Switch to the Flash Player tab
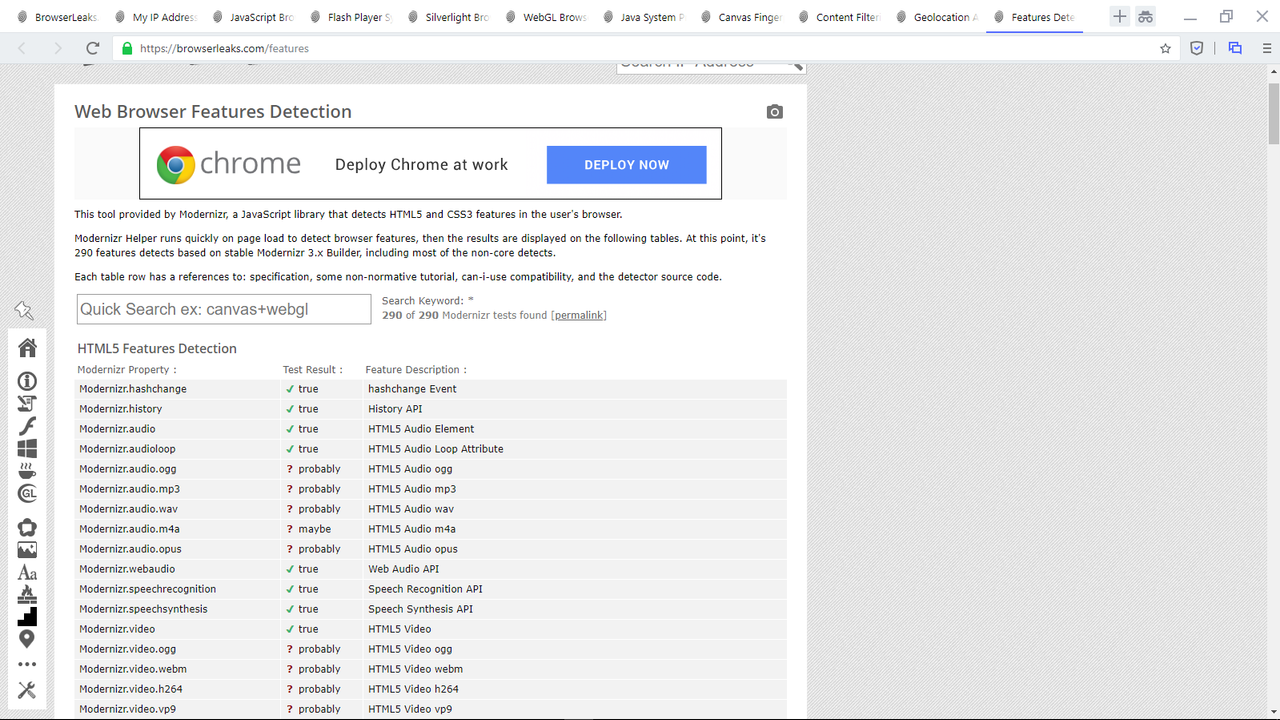The image size is (1280, 720). pyautogui.click(x=350, y=17)
